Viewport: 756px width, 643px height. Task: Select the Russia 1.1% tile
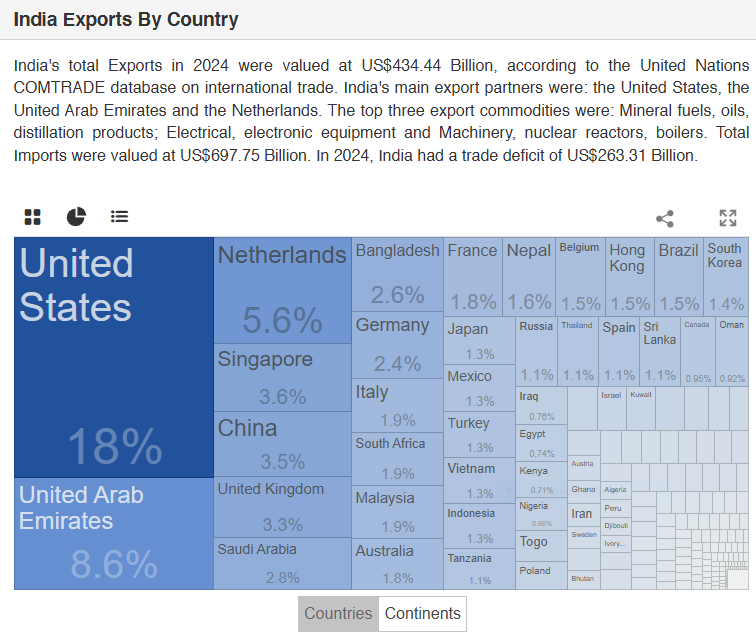(x=536, y=351)
